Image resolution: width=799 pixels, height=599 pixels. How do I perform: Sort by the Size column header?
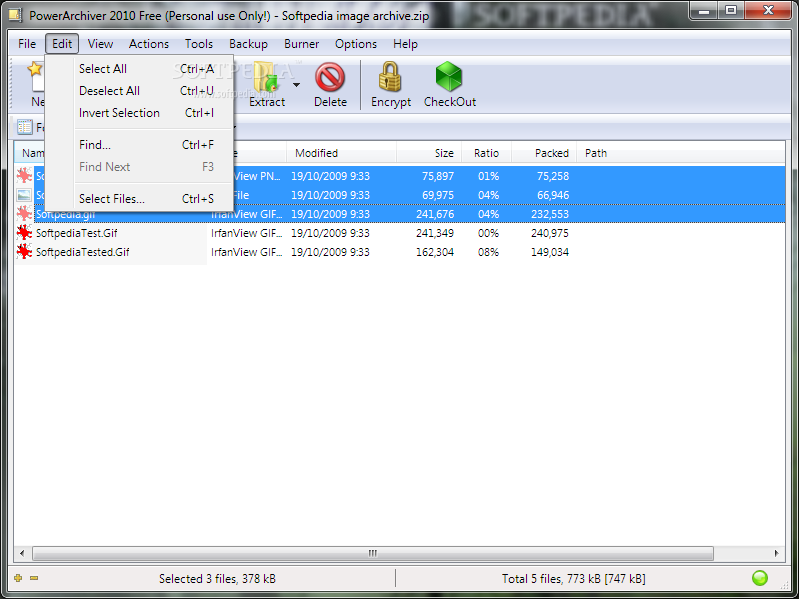(x=429, y=153)
